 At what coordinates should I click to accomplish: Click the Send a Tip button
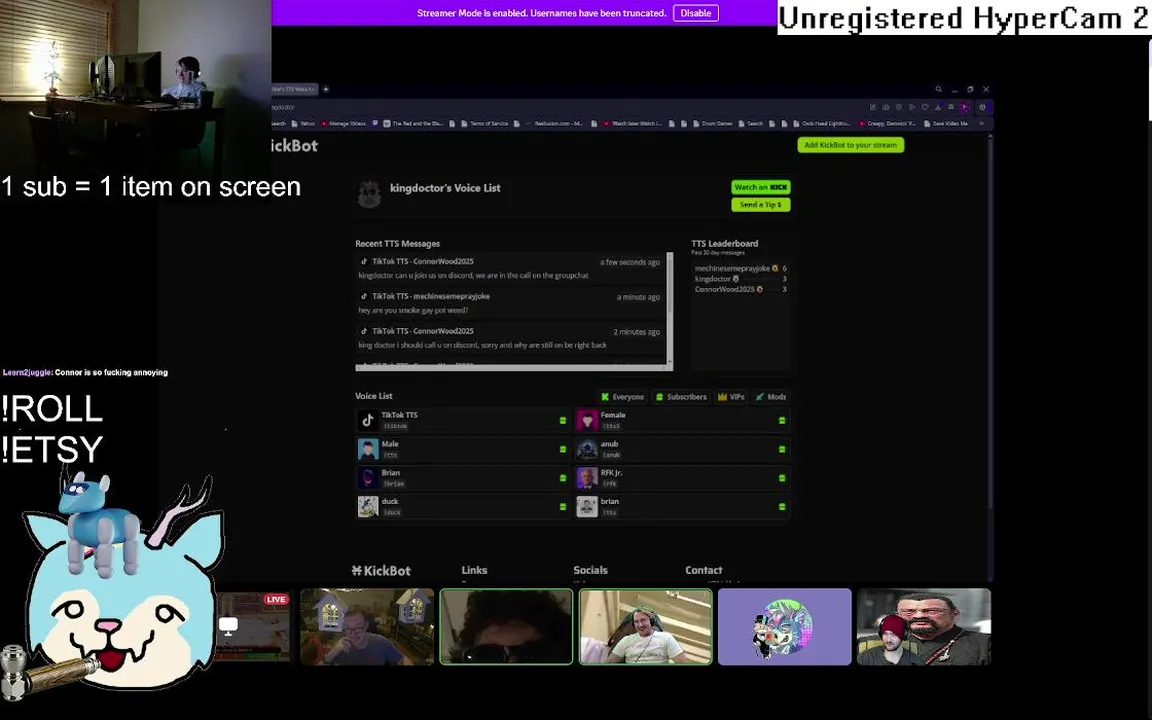pyautogui.click(x=760, y=205)
